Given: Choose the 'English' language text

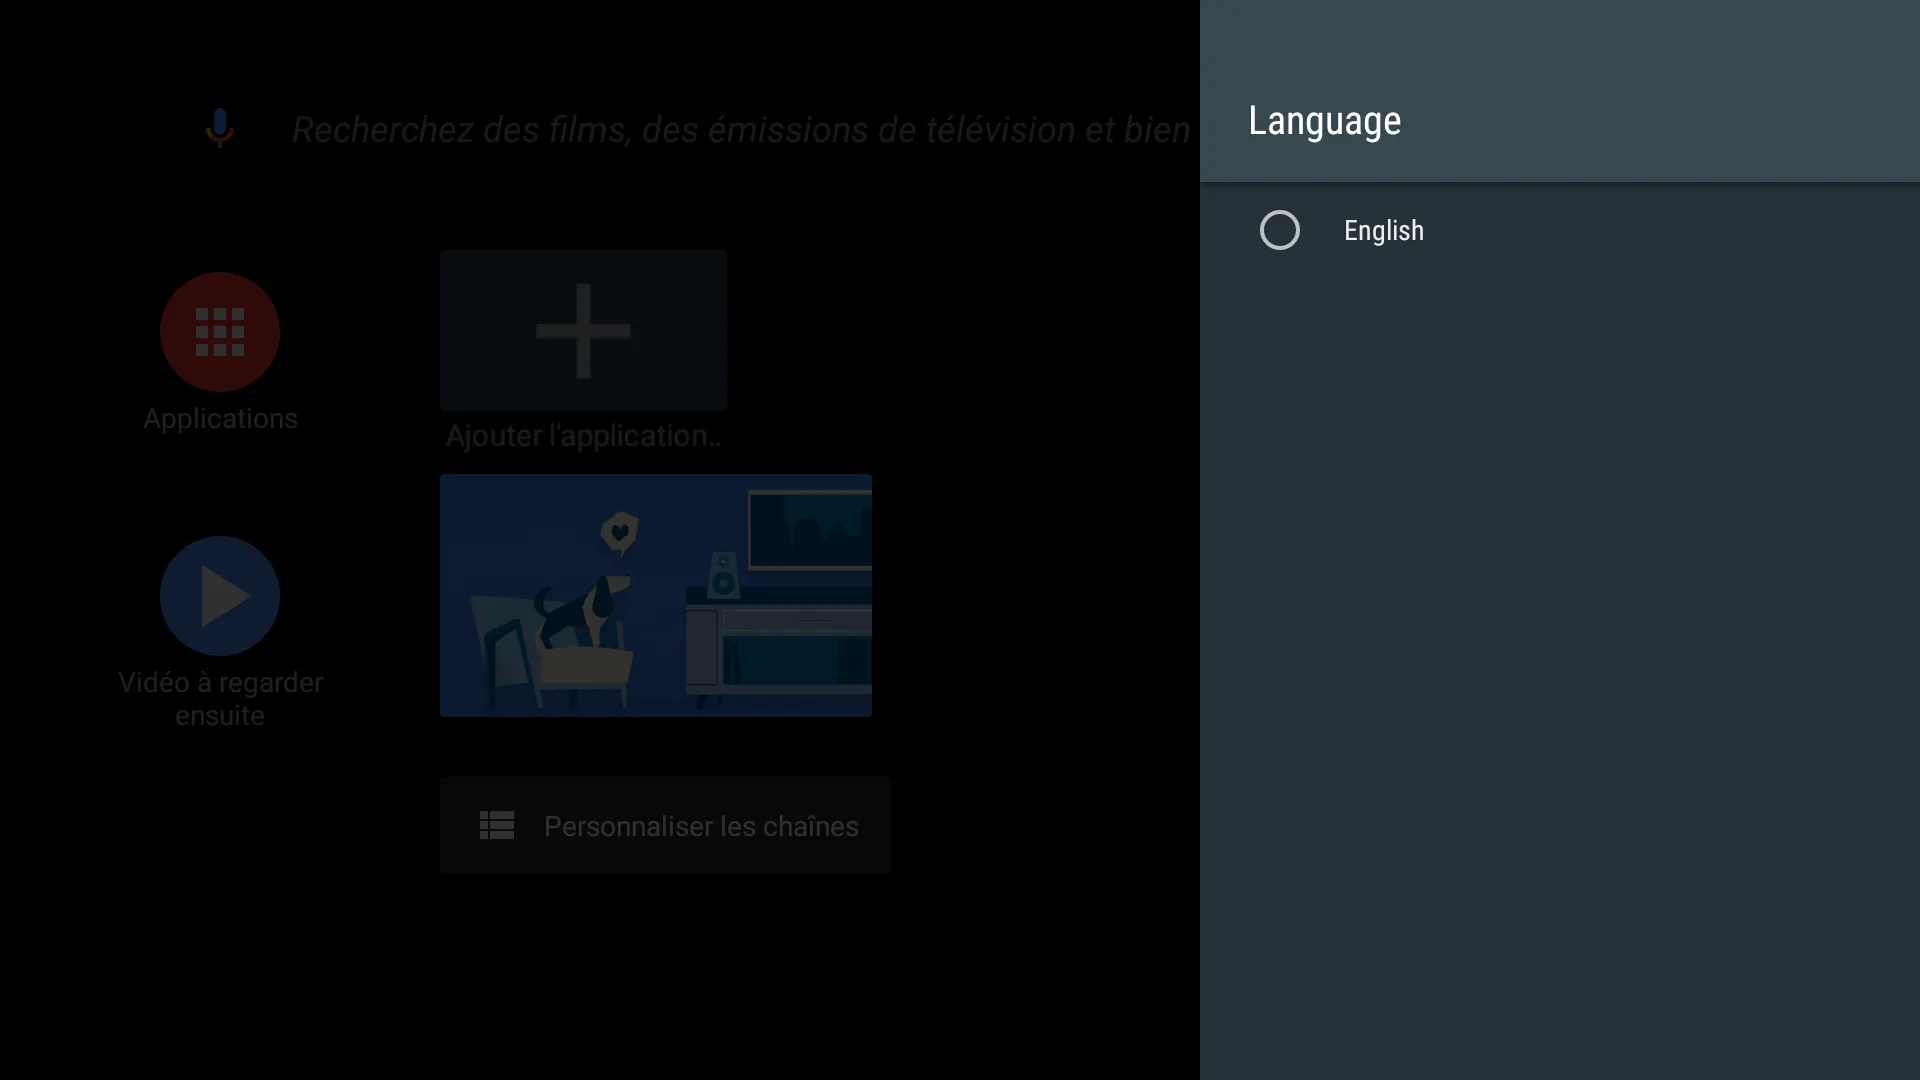Looking at the screenshot, I should pos(1383,231).
